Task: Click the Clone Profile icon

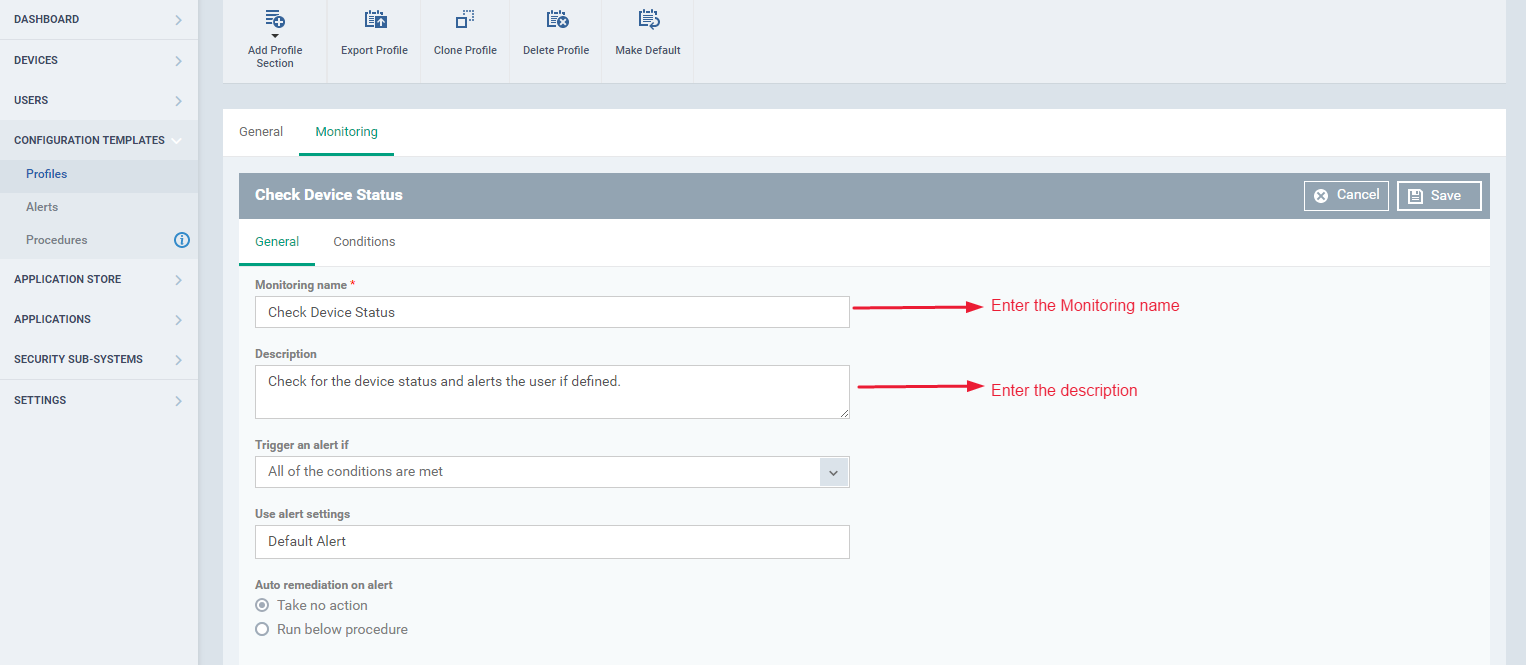Action: pos(465,19)
